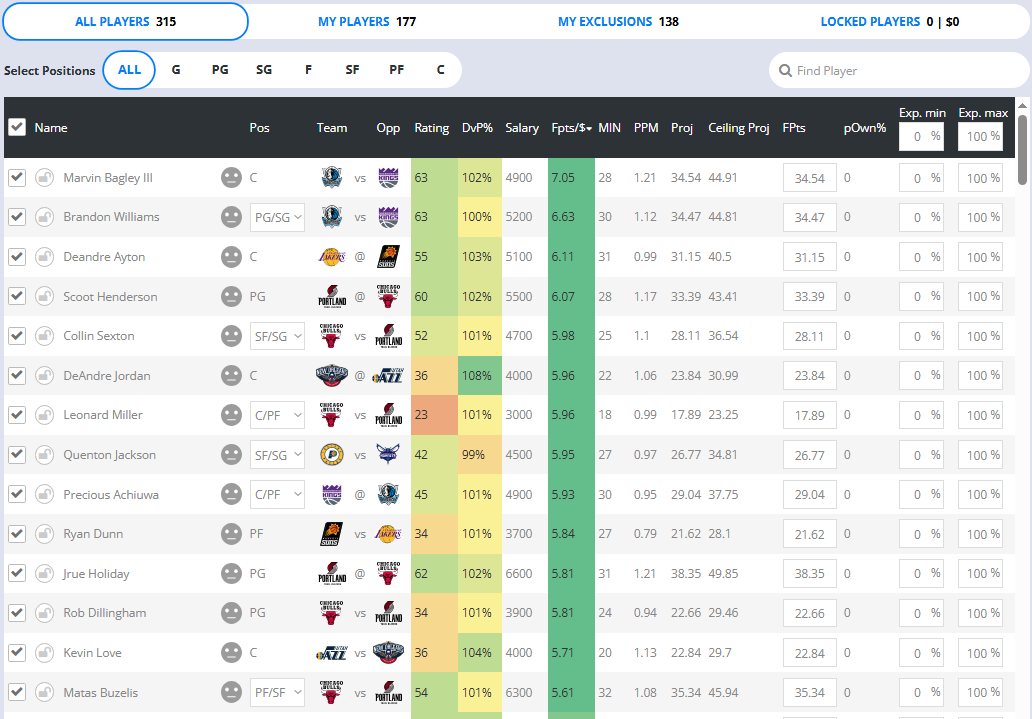1032x719 pixels.
Task: Click the neutral face icon for Deandre Ayton
Action: click(231, 257)
